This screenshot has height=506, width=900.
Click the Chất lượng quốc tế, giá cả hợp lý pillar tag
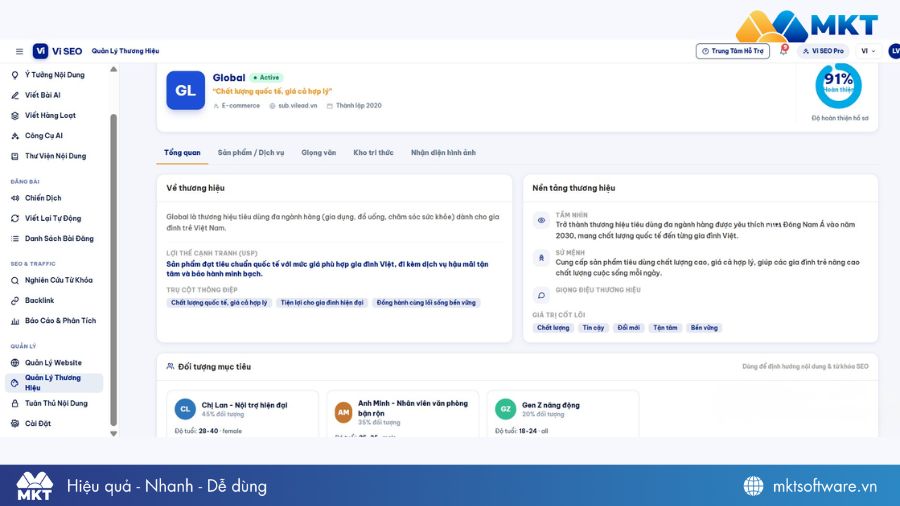(x=219, y=302)
